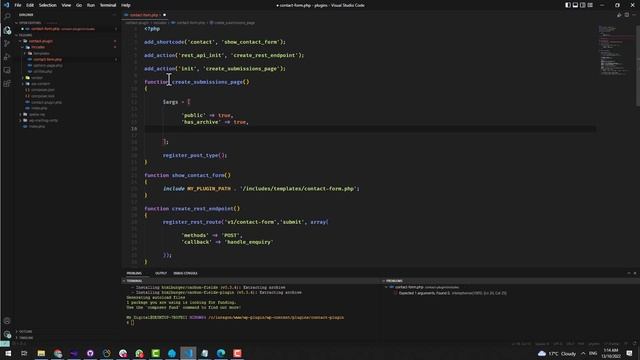Toggle the bottom panel layout icon
This screenshot has width=640, height=360.
point(575,5)
